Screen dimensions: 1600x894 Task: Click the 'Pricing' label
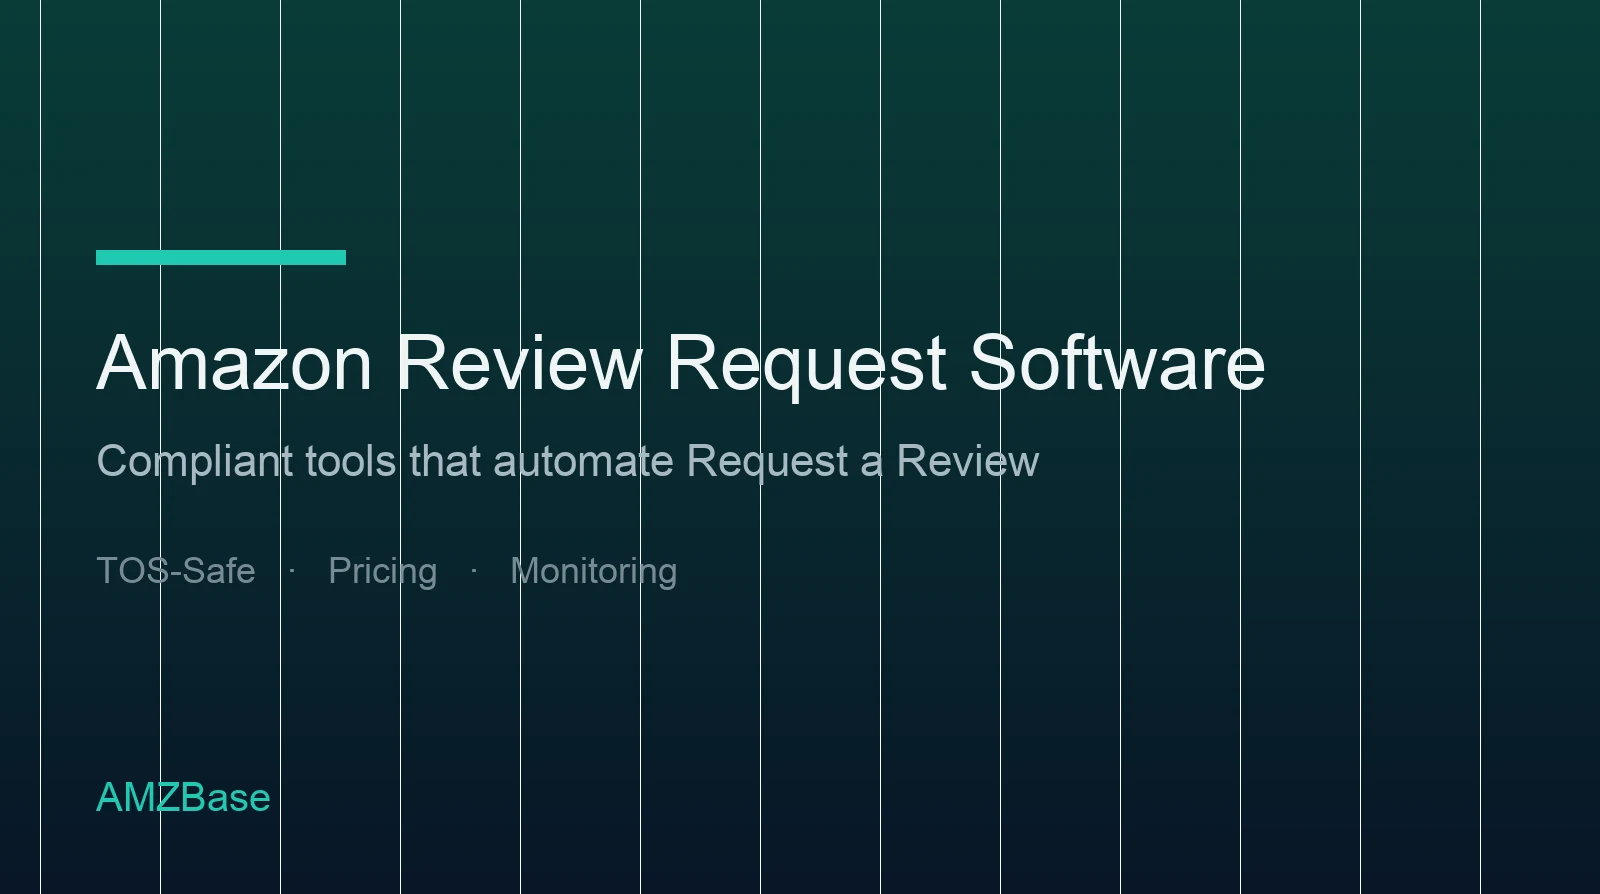click(x=383, y=572)
